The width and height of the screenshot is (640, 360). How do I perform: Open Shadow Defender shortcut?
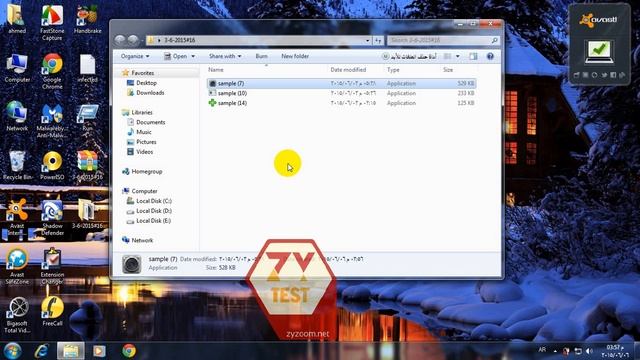[52, 218]
